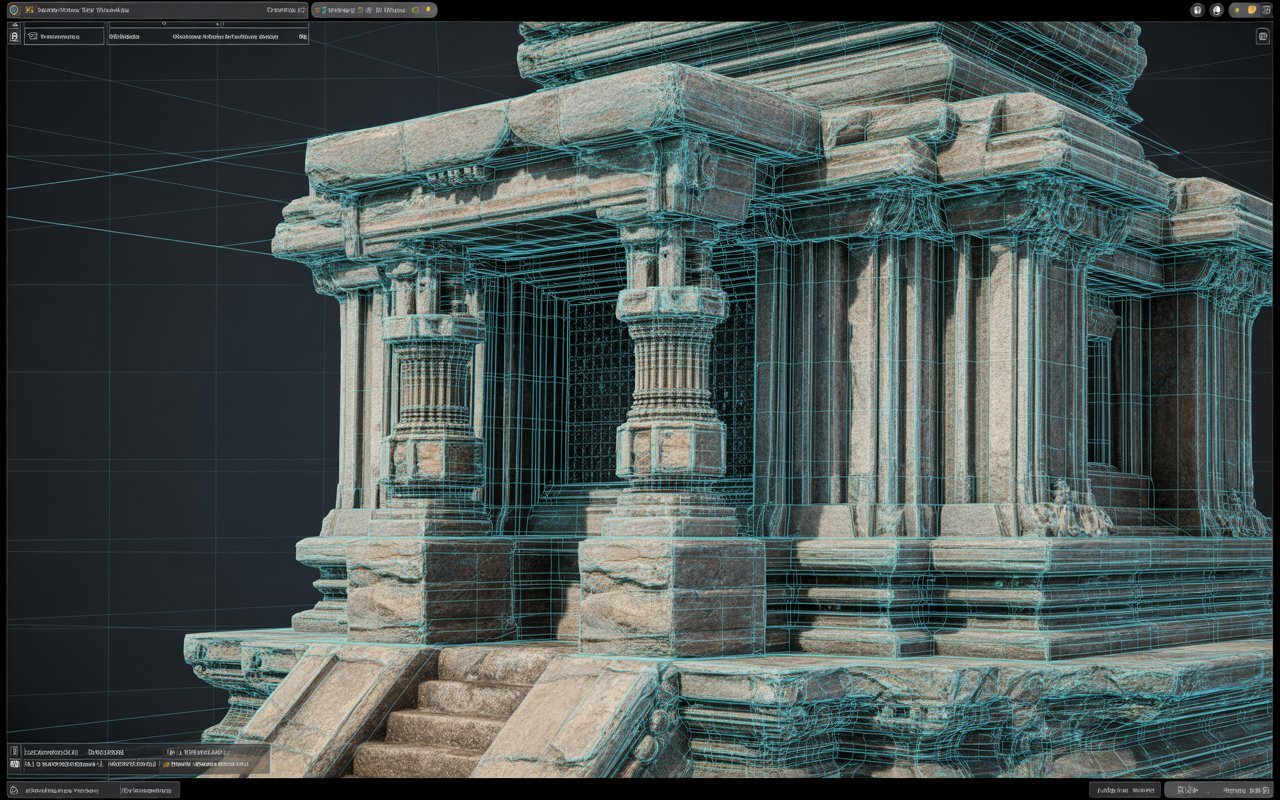This screenshot has height=800, width=1280.
Task: Click the yellow color swatch at top right
Action: coord(1252,10)
